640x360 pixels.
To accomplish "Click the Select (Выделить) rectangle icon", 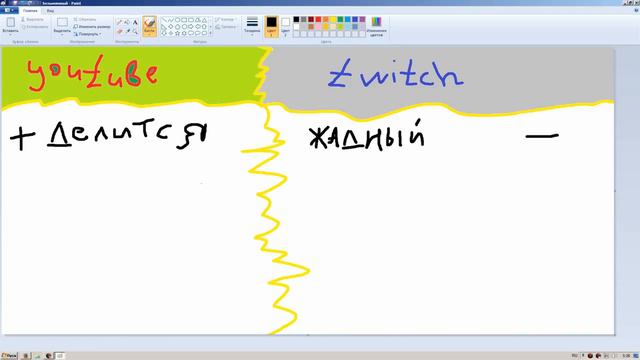I will click(62, 22).
